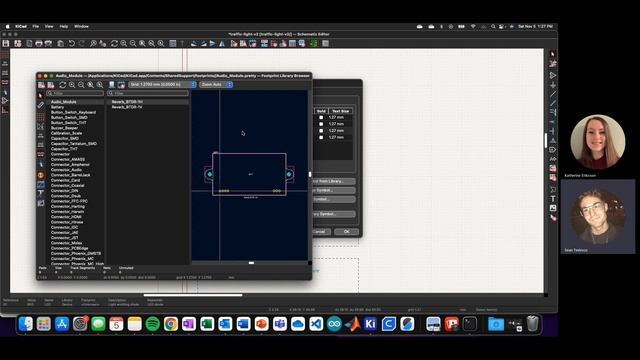Click the Refresh icon in Footprint Library Browser
This screenshot has height=360, width=640.
[62, 84]
